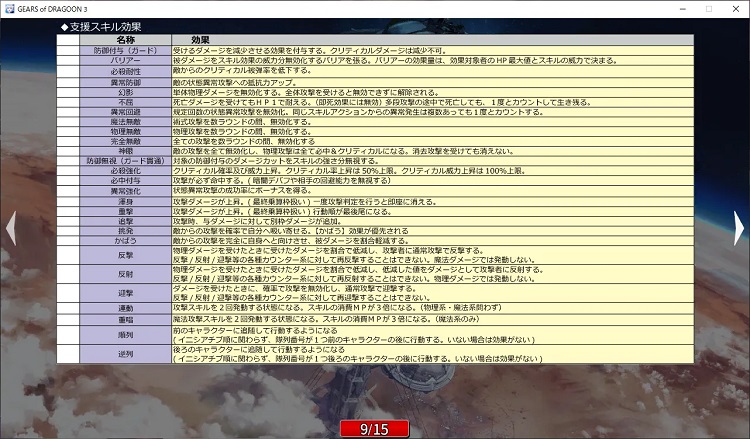Select the 完全無敵 skill name
The width and height of the screenshot is (750, 439).
tap(125, 142)
